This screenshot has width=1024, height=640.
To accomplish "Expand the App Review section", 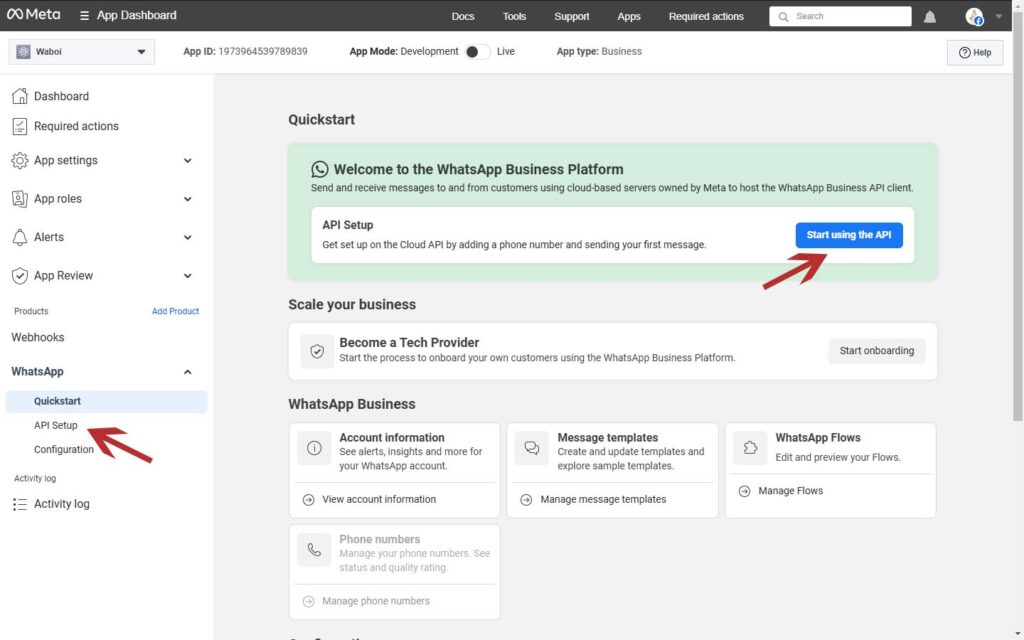I will (x=187, y=276).
